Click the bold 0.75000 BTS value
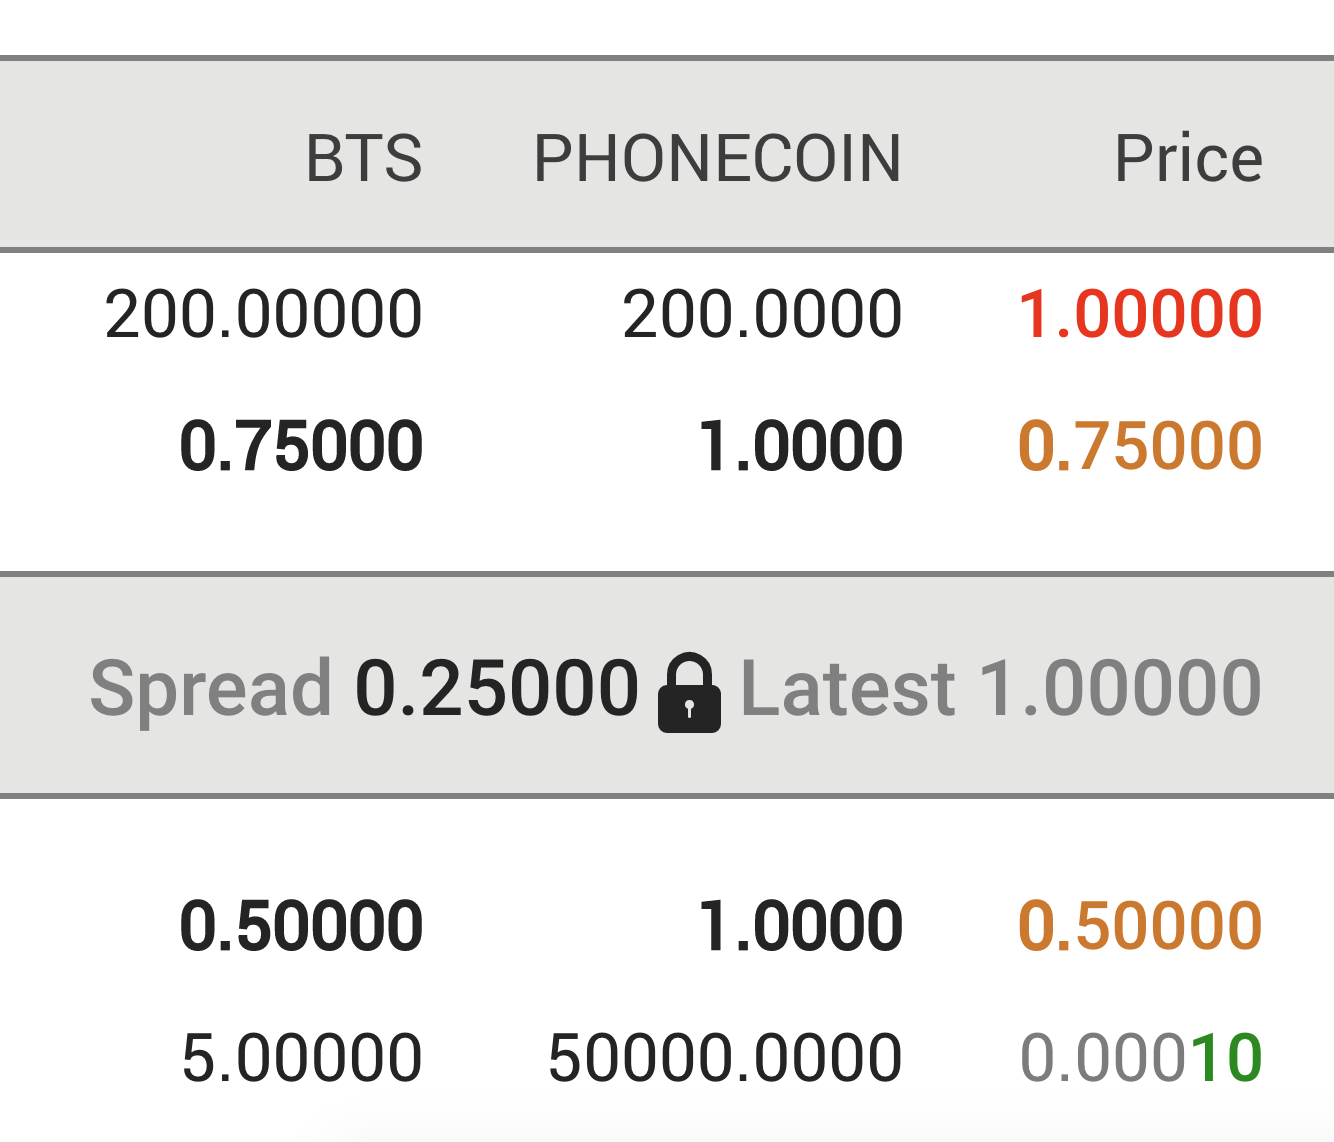Screen dimensions: 1334x1142 coord(301,446)
